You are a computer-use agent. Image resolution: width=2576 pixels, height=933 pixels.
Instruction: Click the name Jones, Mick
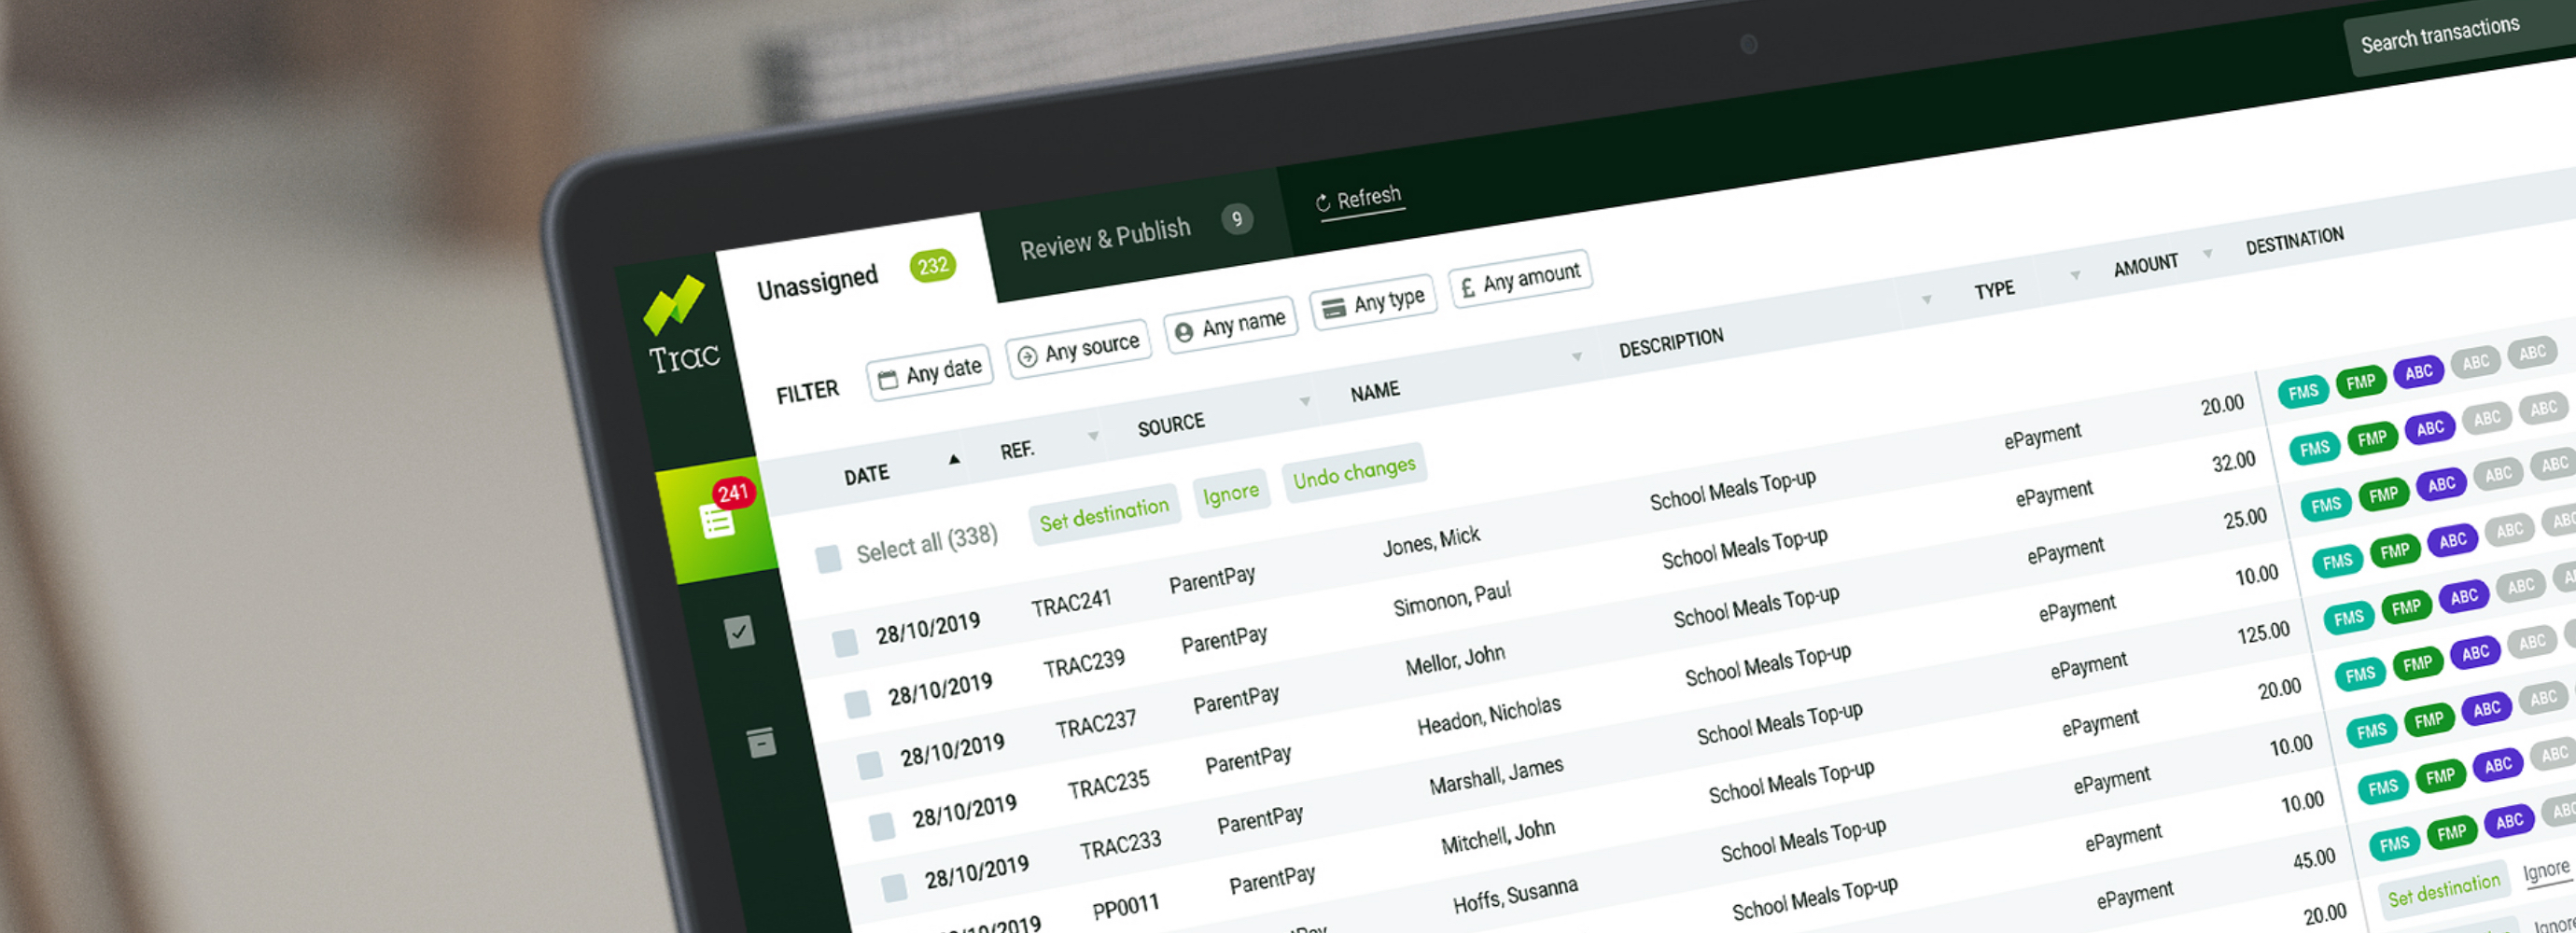coord(1431,541)
